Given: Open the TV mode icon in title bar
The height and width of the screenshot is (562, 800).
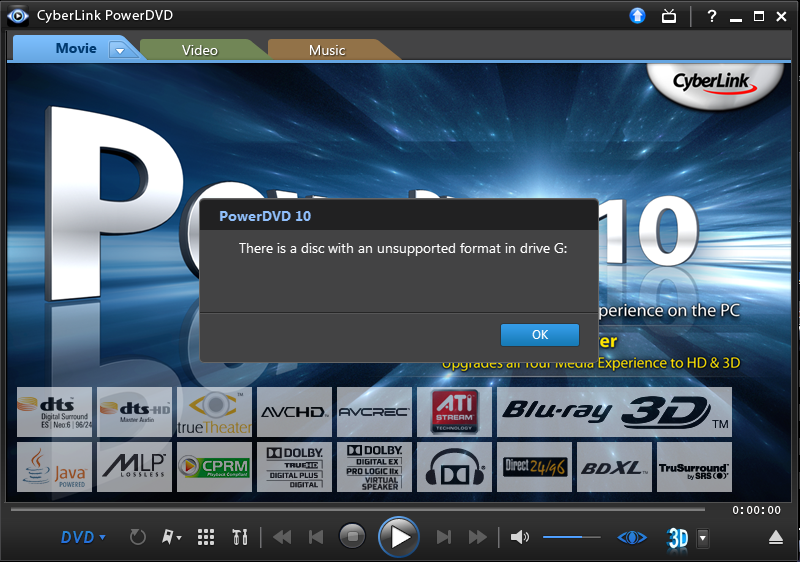Looking at the screenshot, I should [x=669, y=16].
